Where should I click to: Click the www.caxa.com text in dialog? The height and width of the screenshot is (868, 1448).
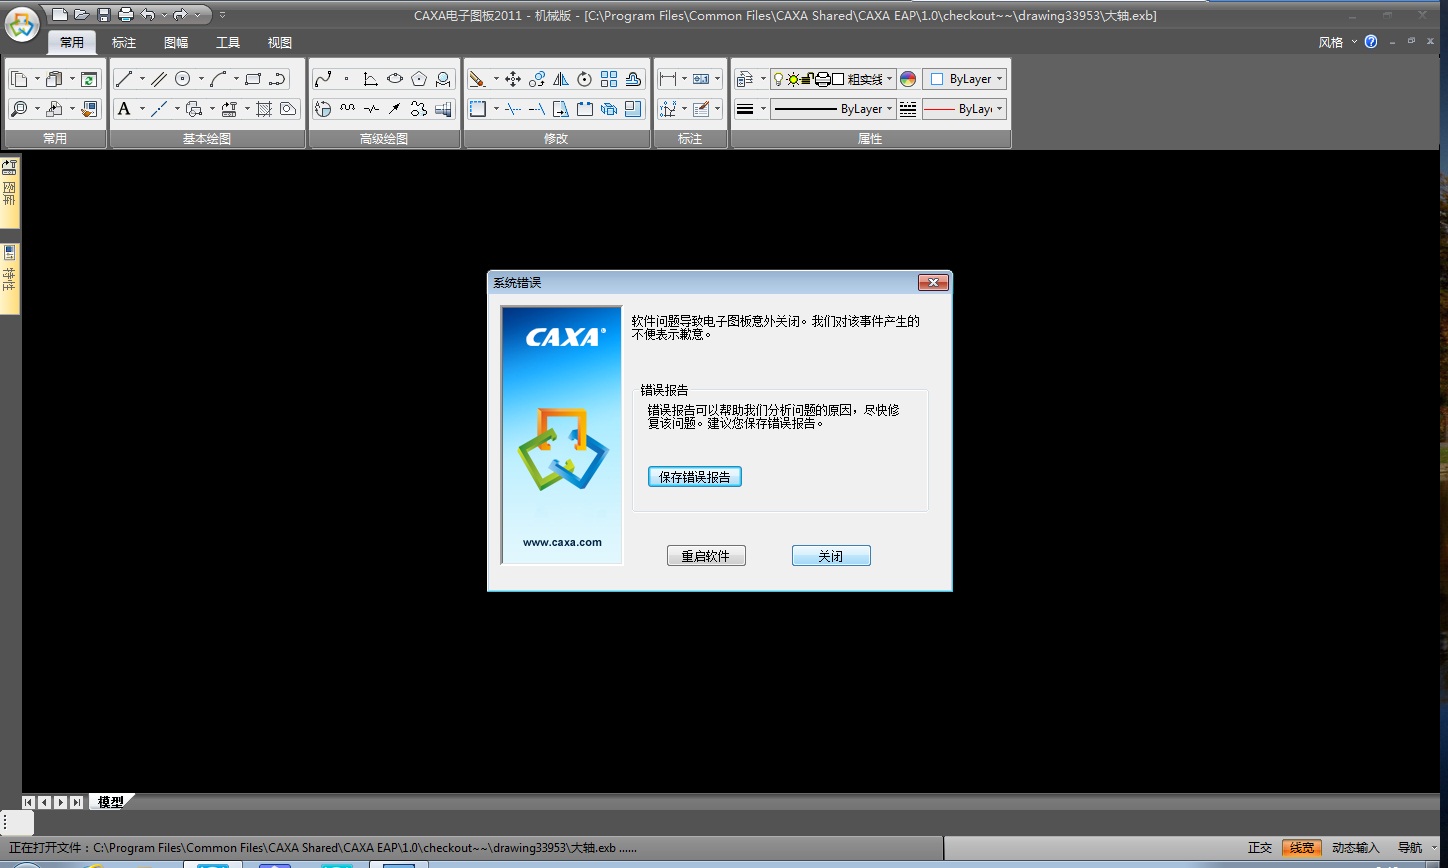tap(562, 542)
